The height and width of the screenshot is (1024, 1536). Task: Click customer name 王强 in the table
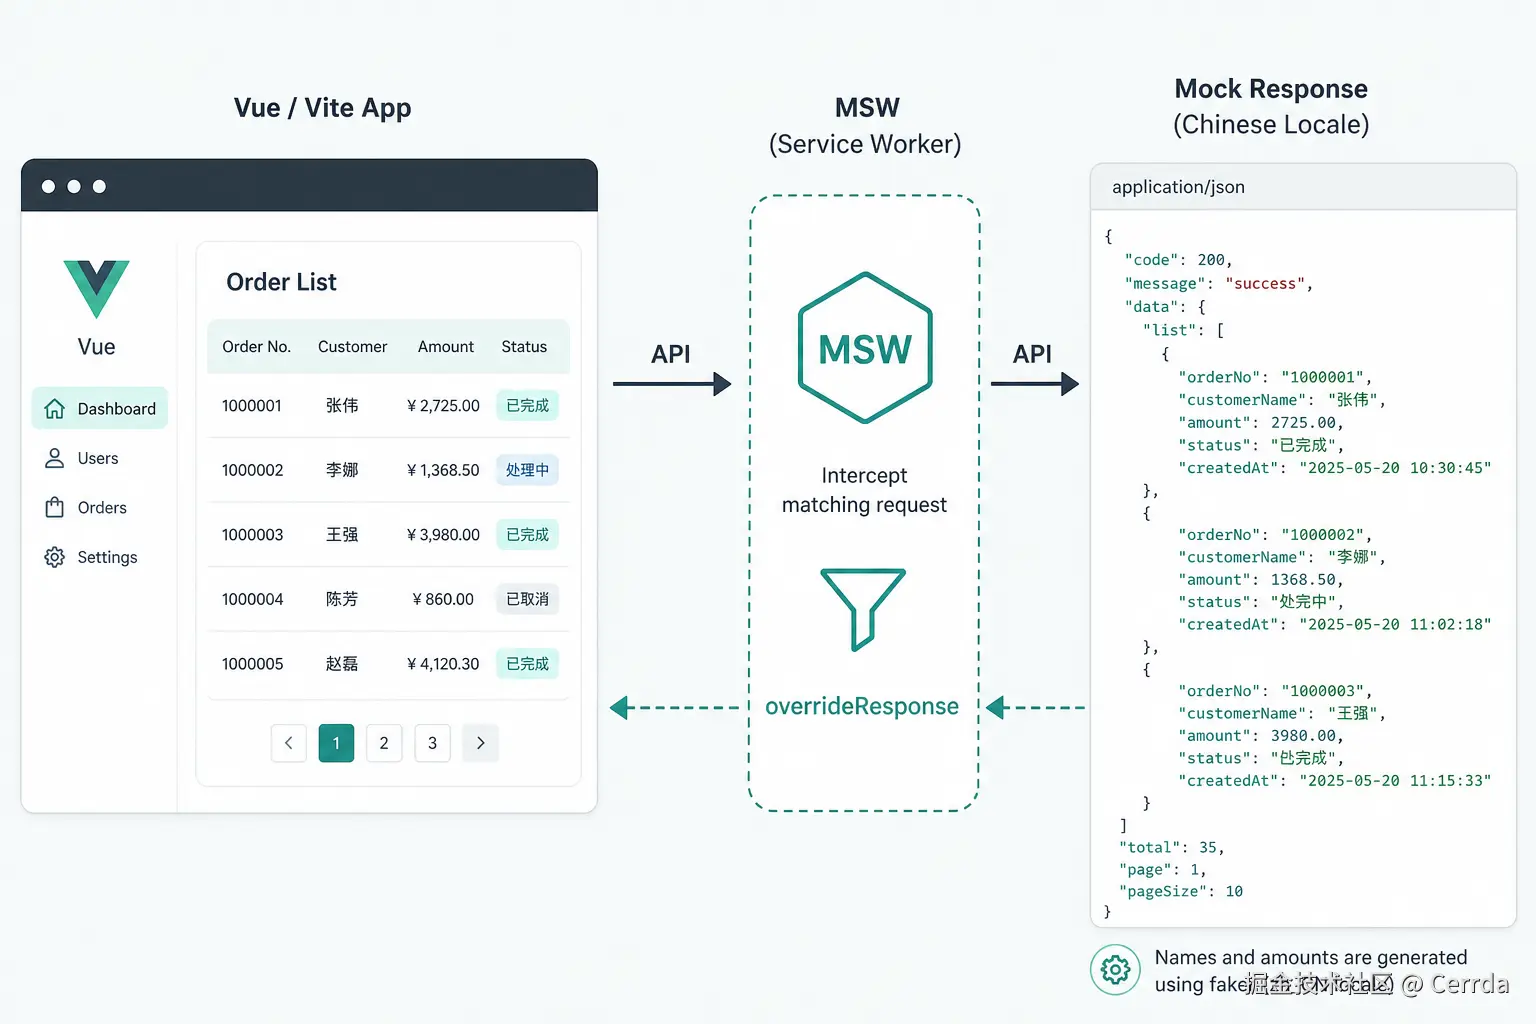[342, 535]
